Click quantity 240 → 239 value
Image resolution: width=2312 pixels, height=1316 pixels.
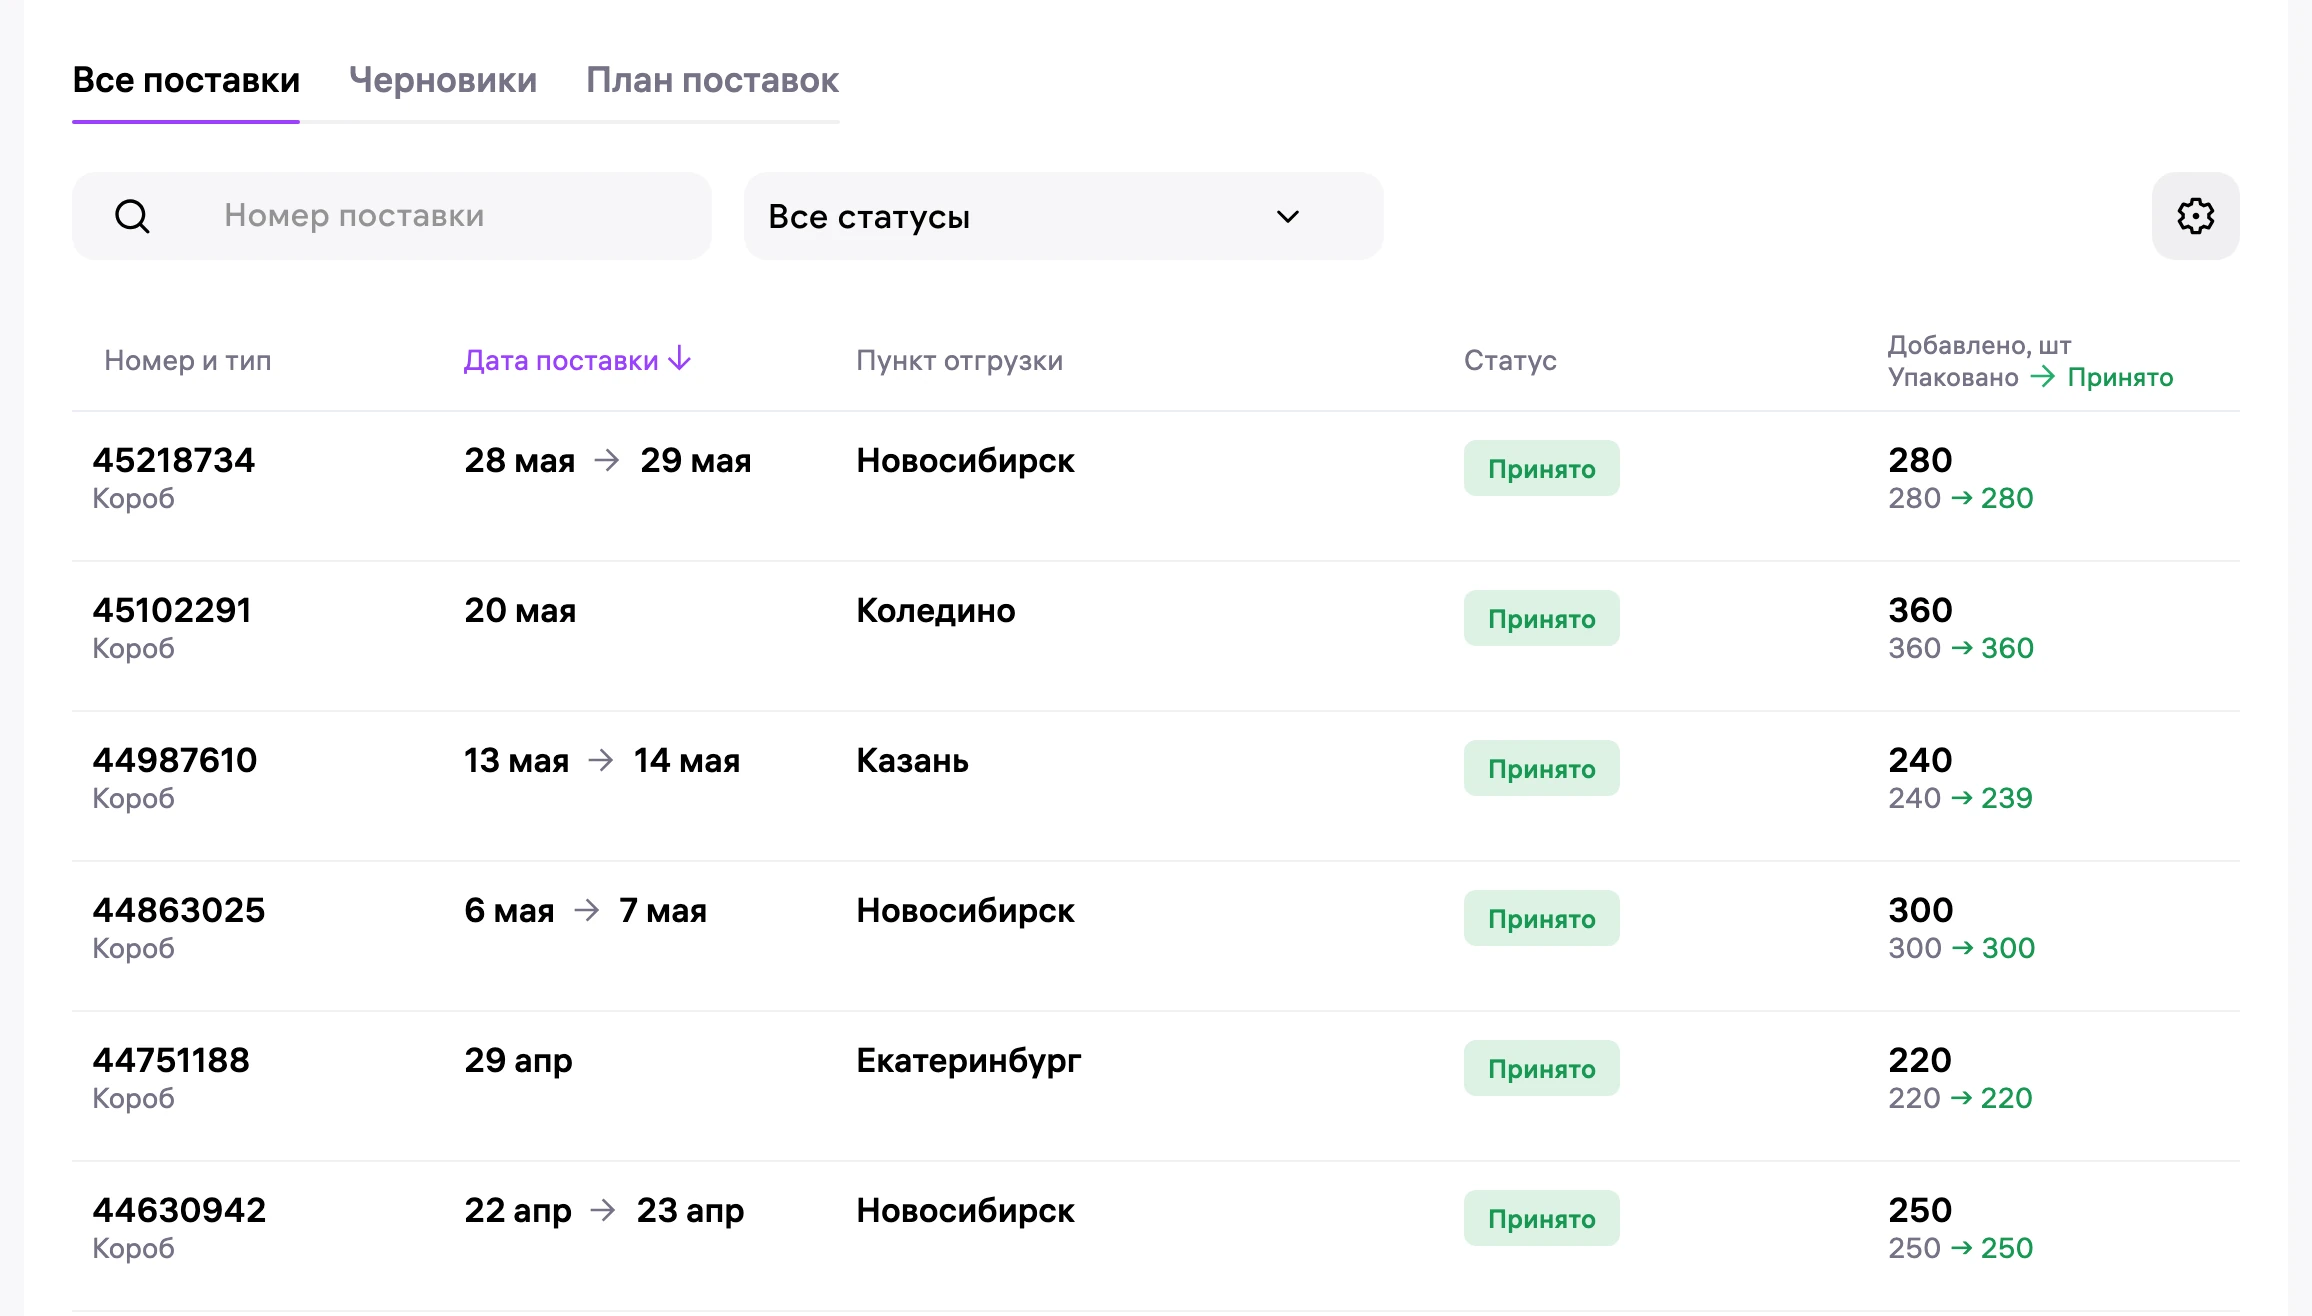coord(1960,798)
